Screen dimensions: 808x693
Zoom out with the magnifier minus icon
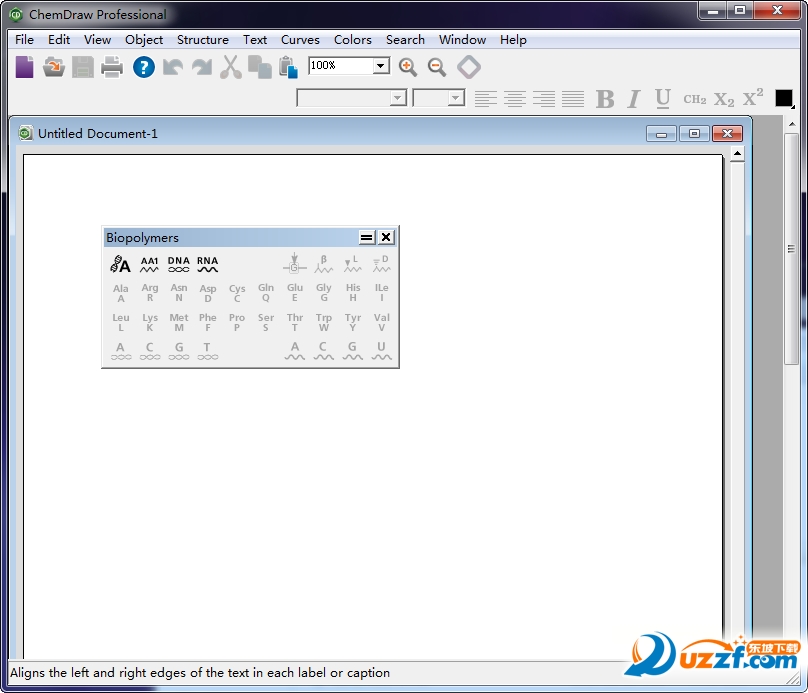437,67
